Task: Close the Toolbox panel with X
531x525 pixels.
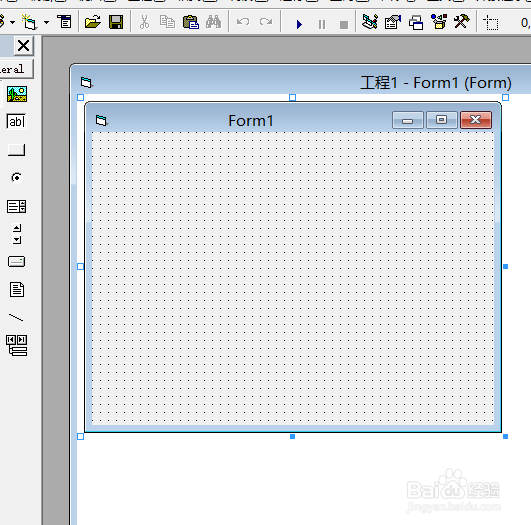Action: point(24,45)
